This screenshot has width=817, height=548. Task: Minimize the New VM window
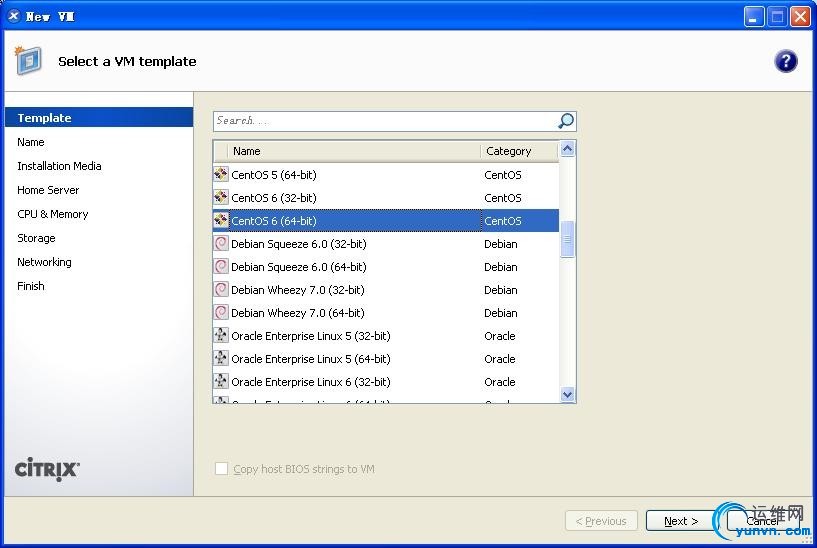(x=753, y=17)
